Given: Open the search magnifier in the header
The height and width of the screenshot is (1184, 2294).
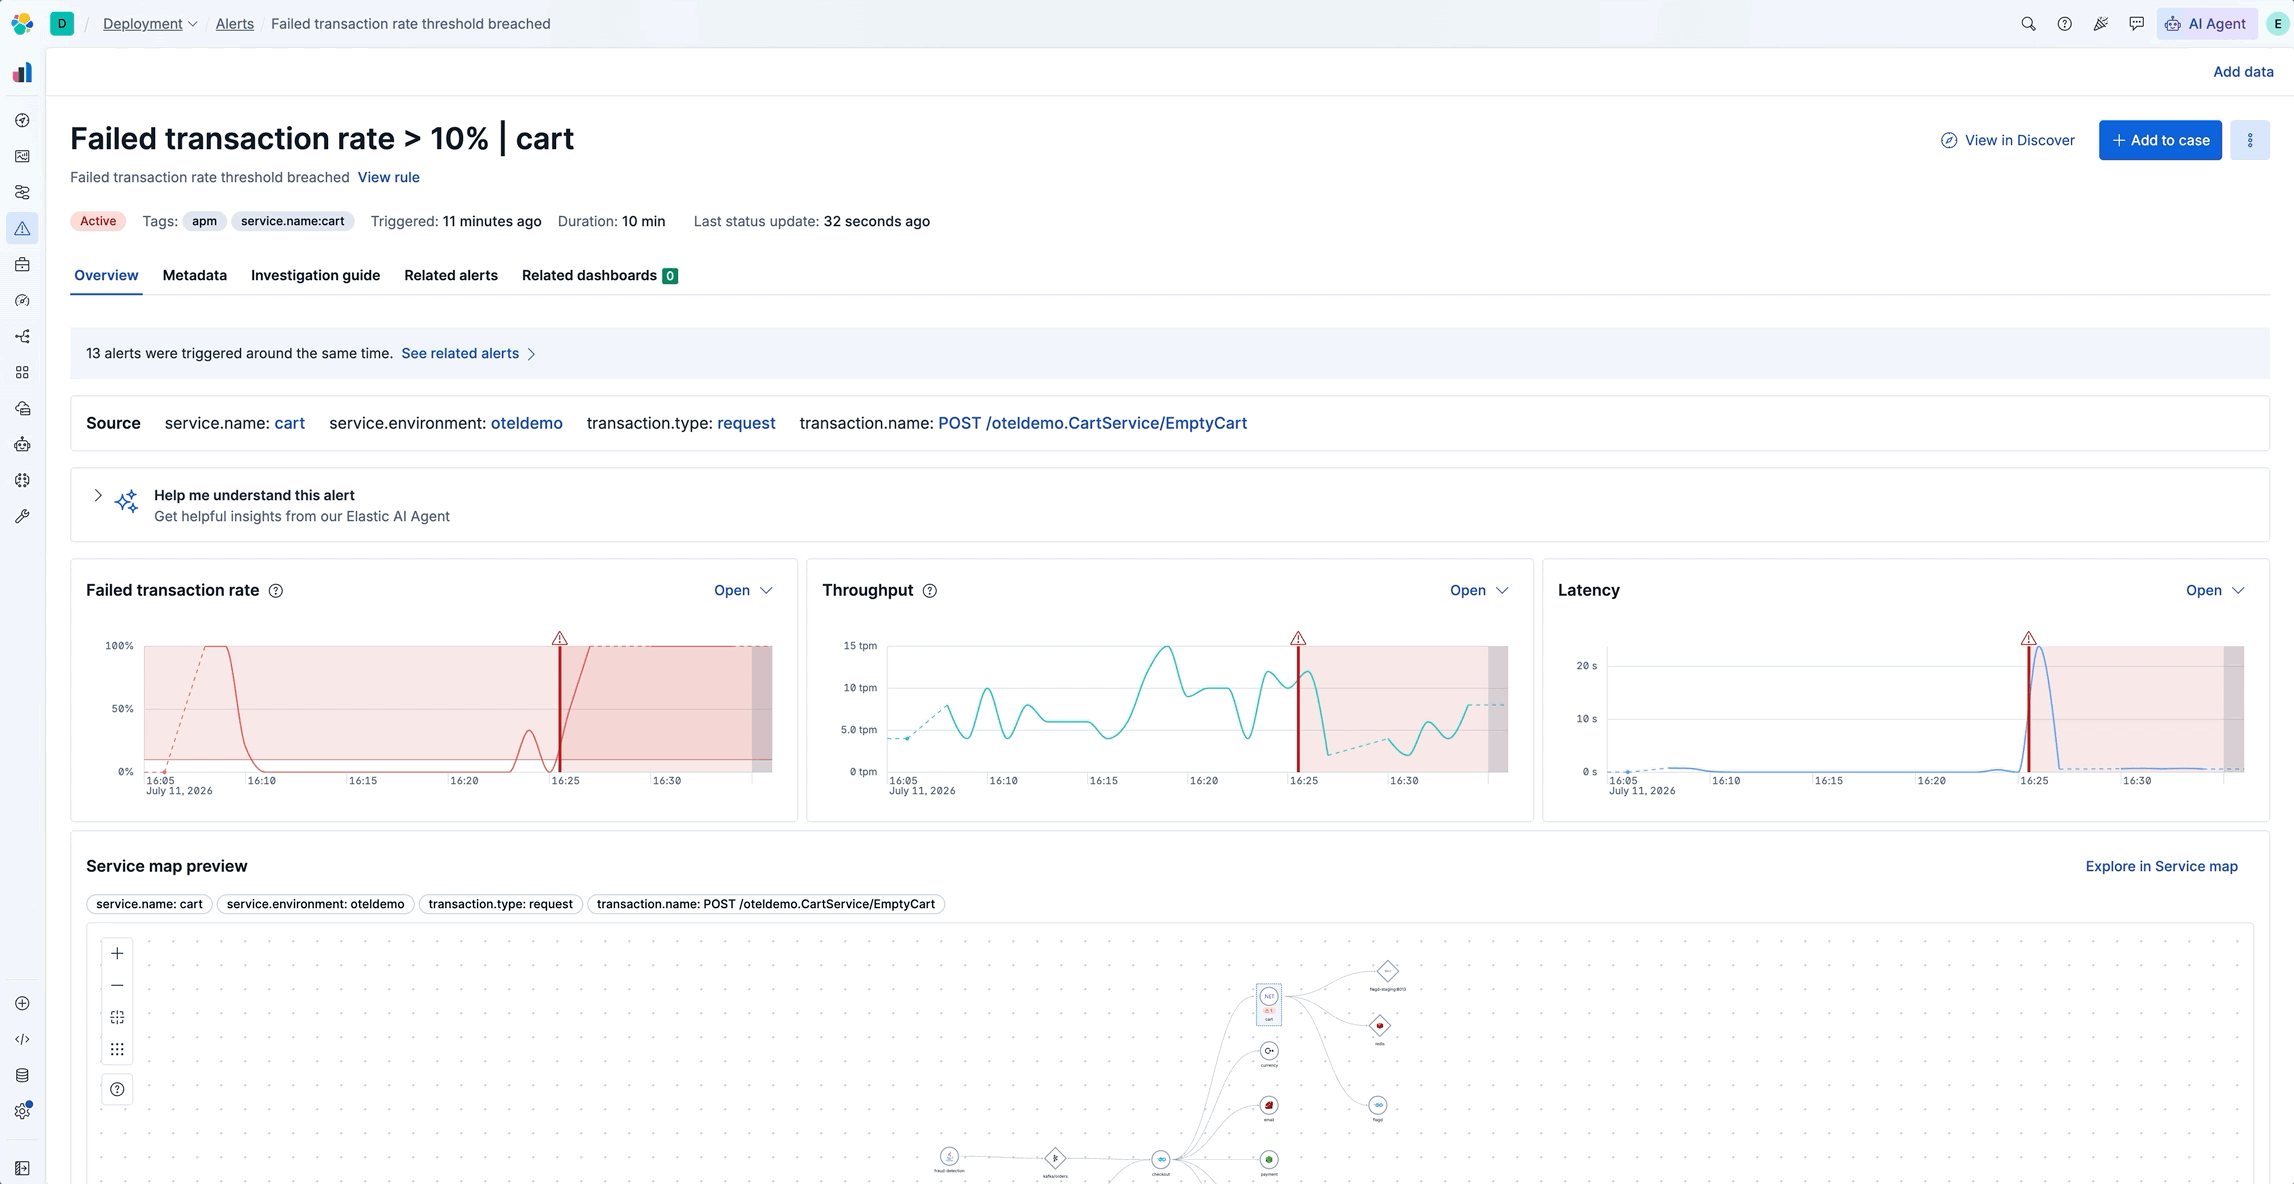Looking at the screenshot, I should click(2028, 24).
